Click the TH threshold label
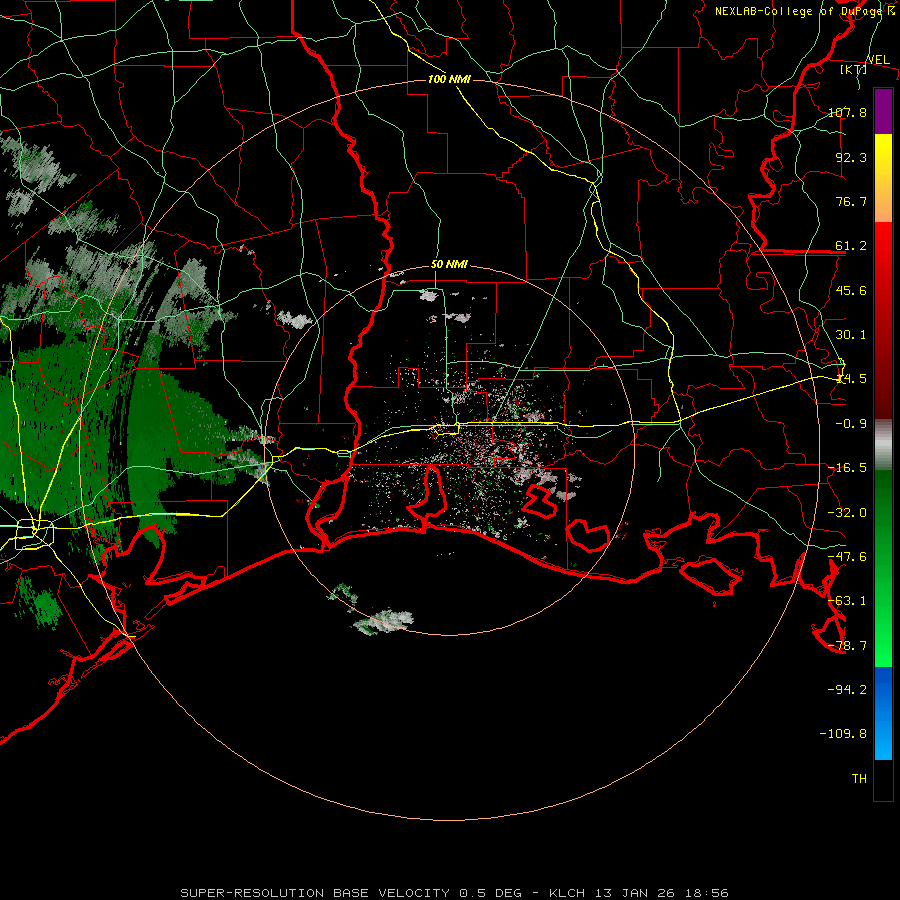 pyautogui.click(x=859, y=778)
